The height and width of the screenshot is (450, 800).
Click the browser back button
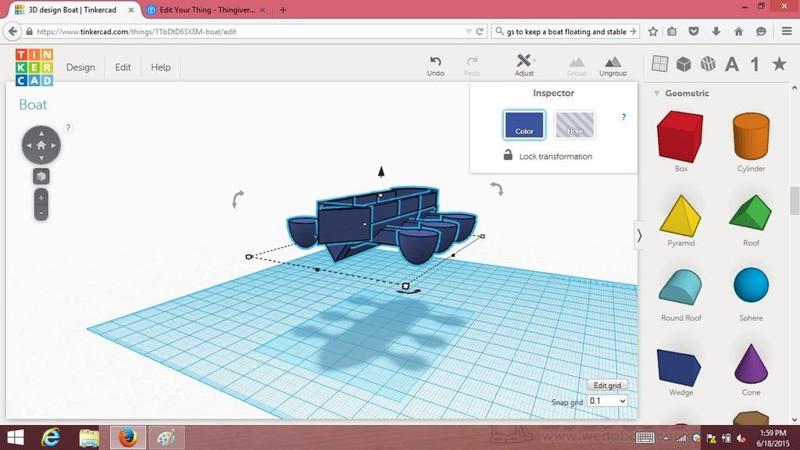pos(13,32)
